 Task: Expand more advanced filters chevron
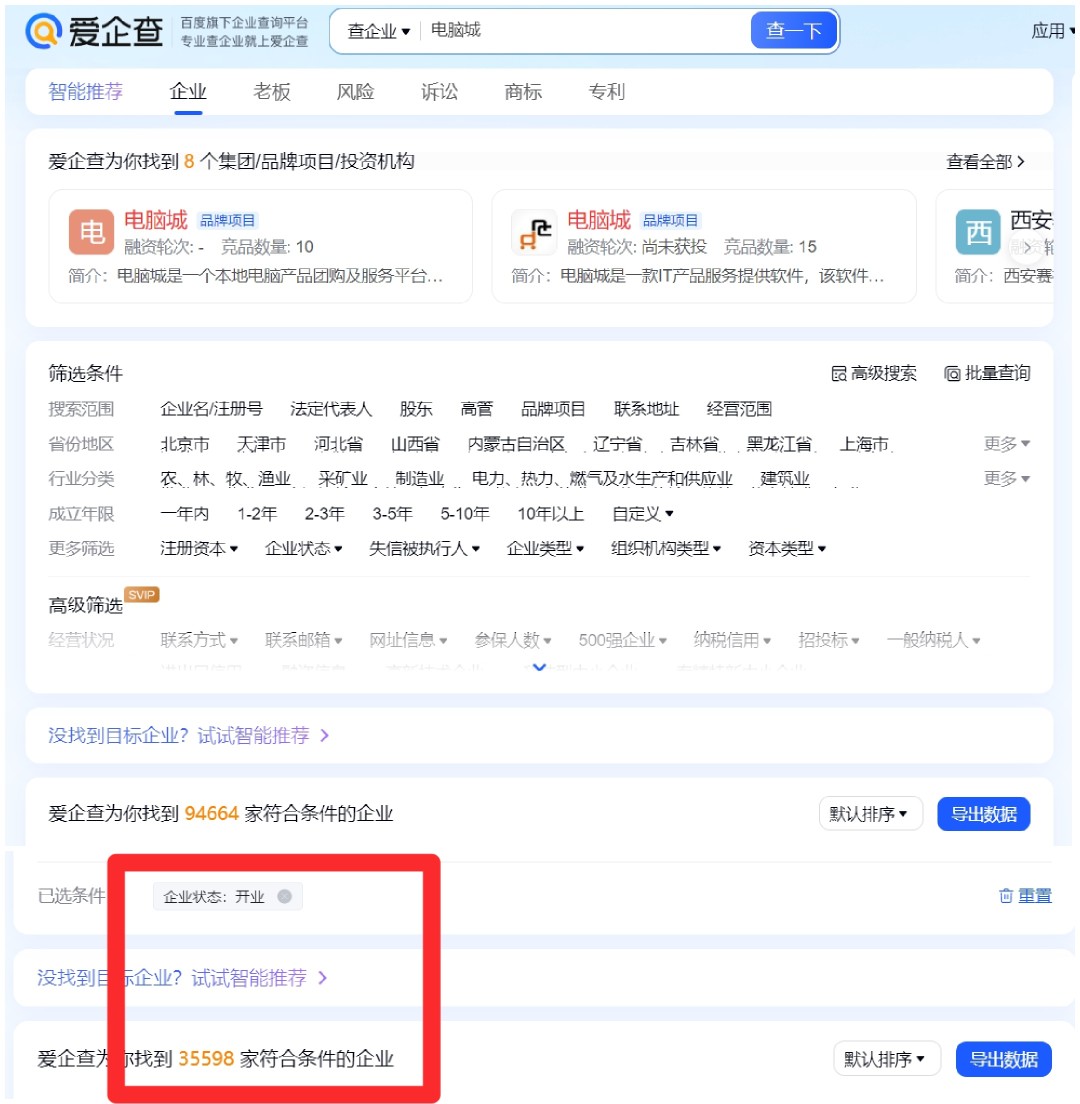tap(539, 667)
